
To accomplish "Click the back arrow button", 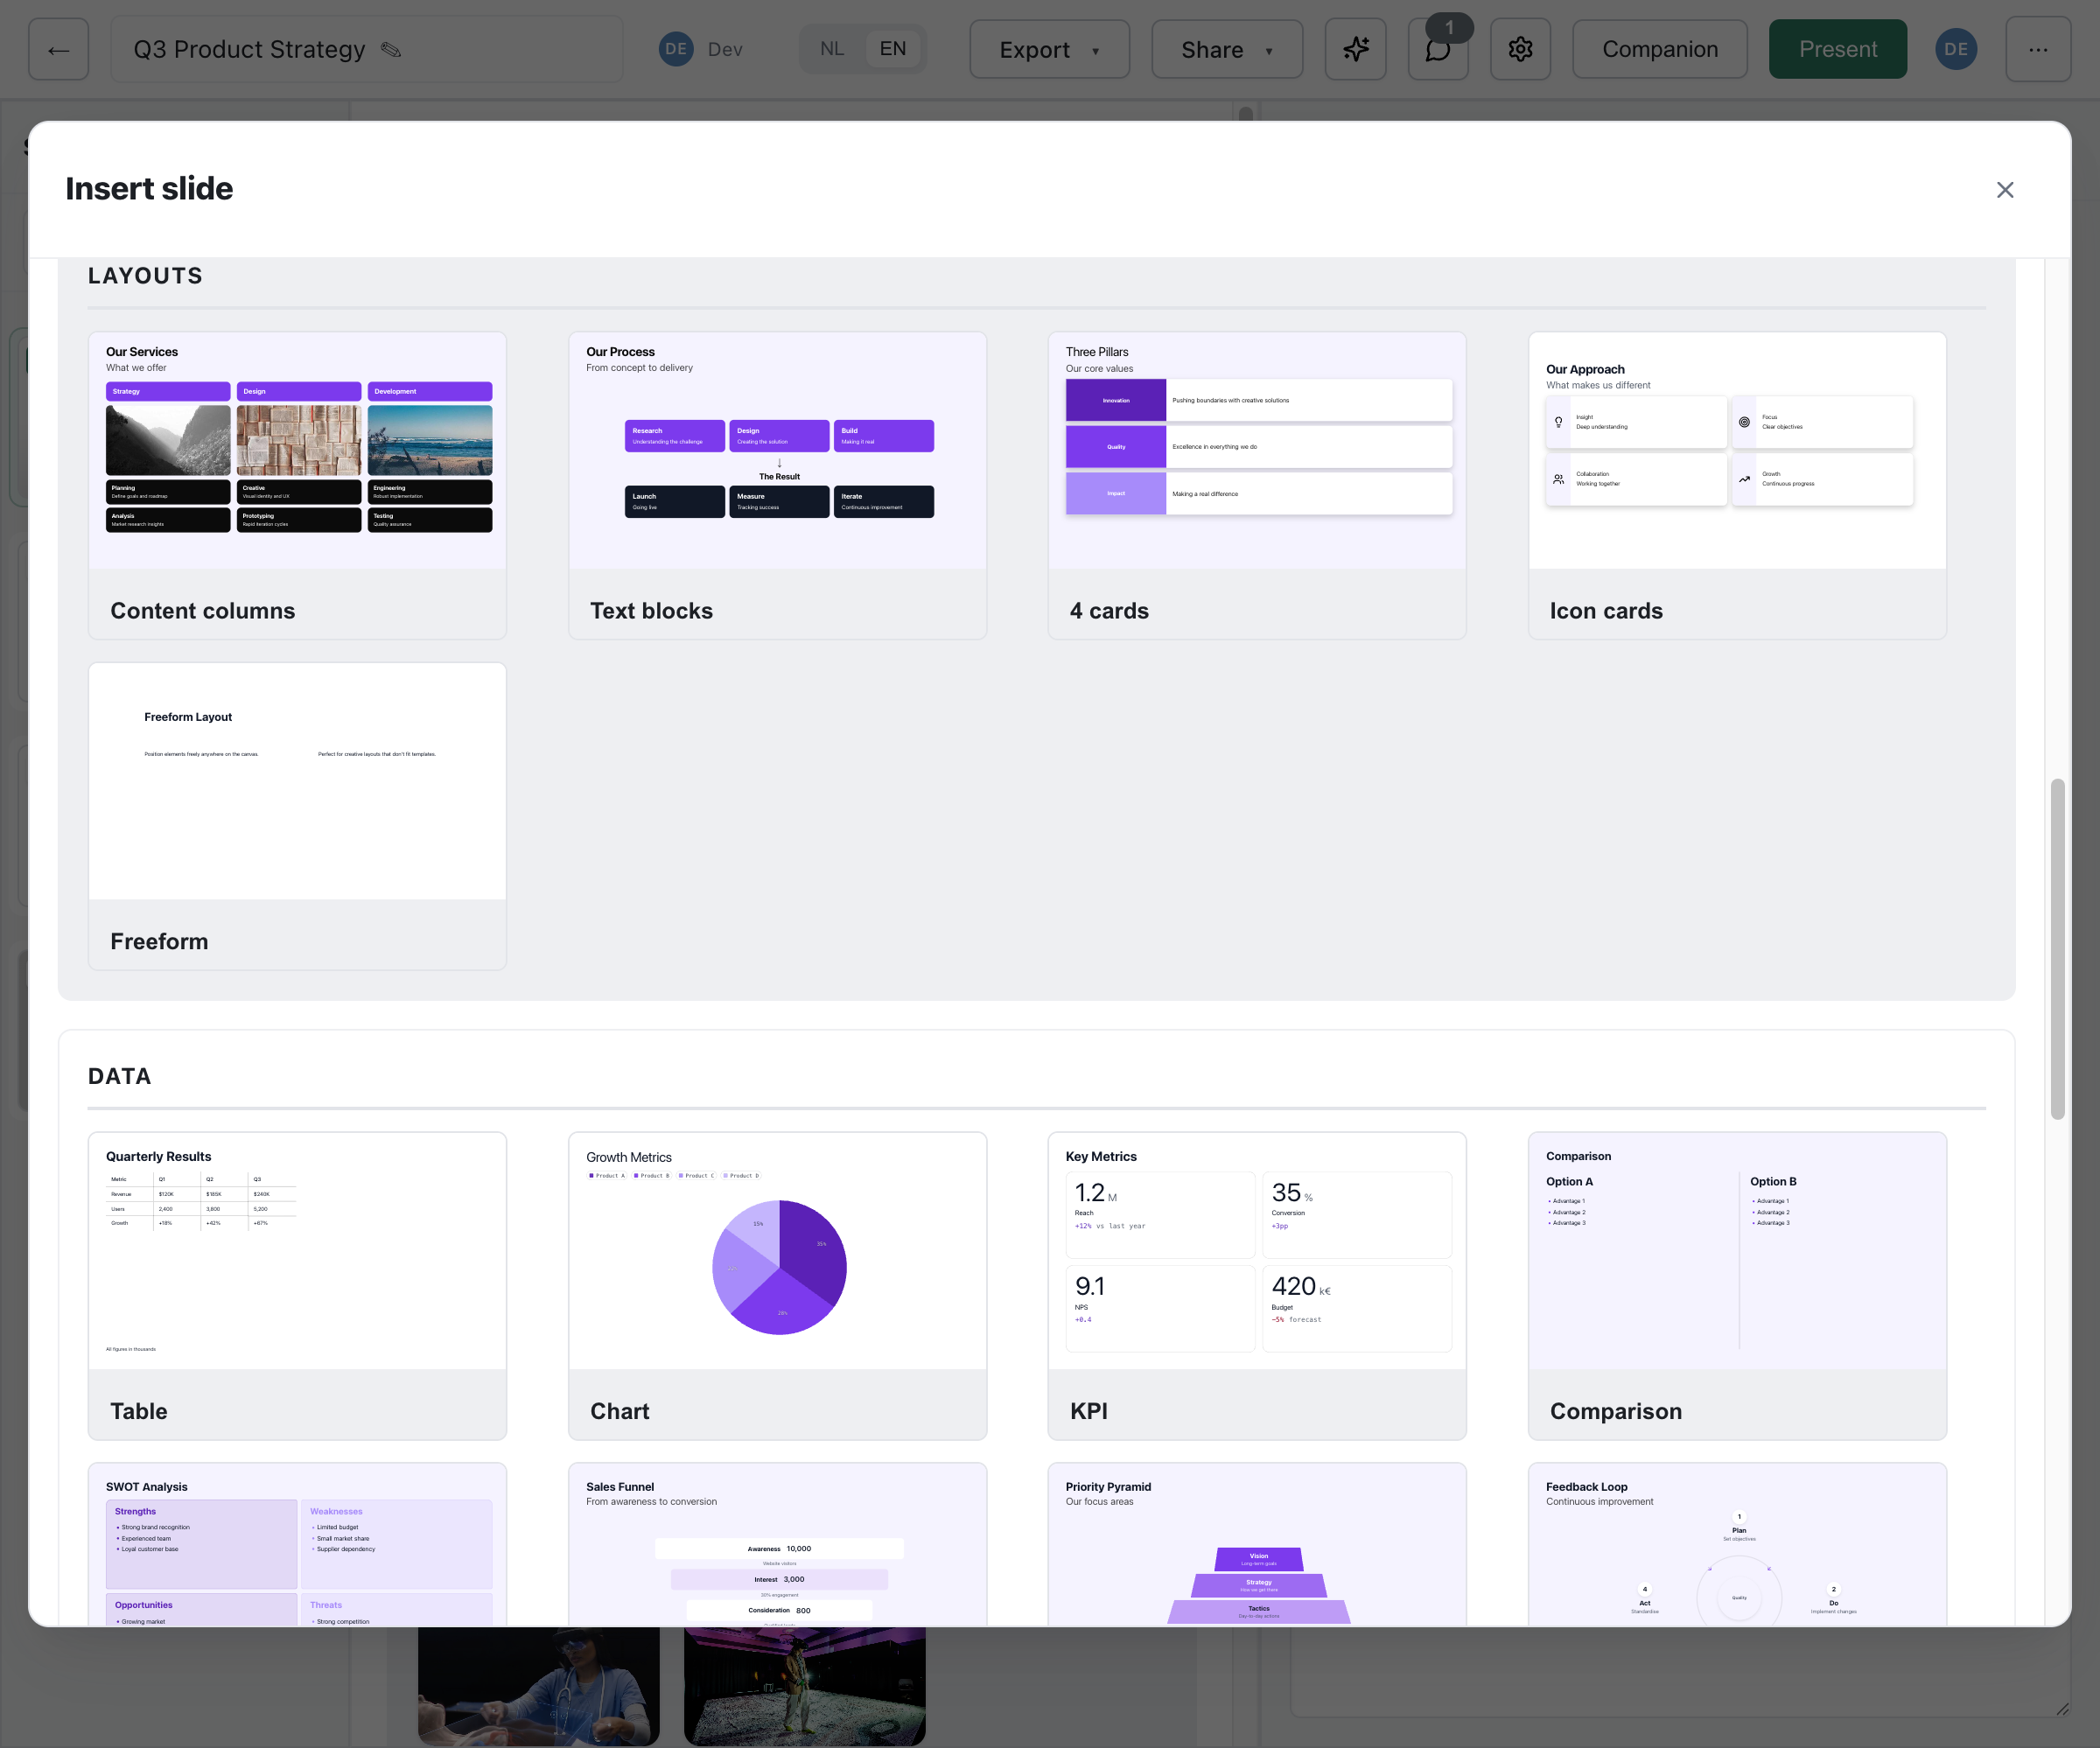I will 58,49.
